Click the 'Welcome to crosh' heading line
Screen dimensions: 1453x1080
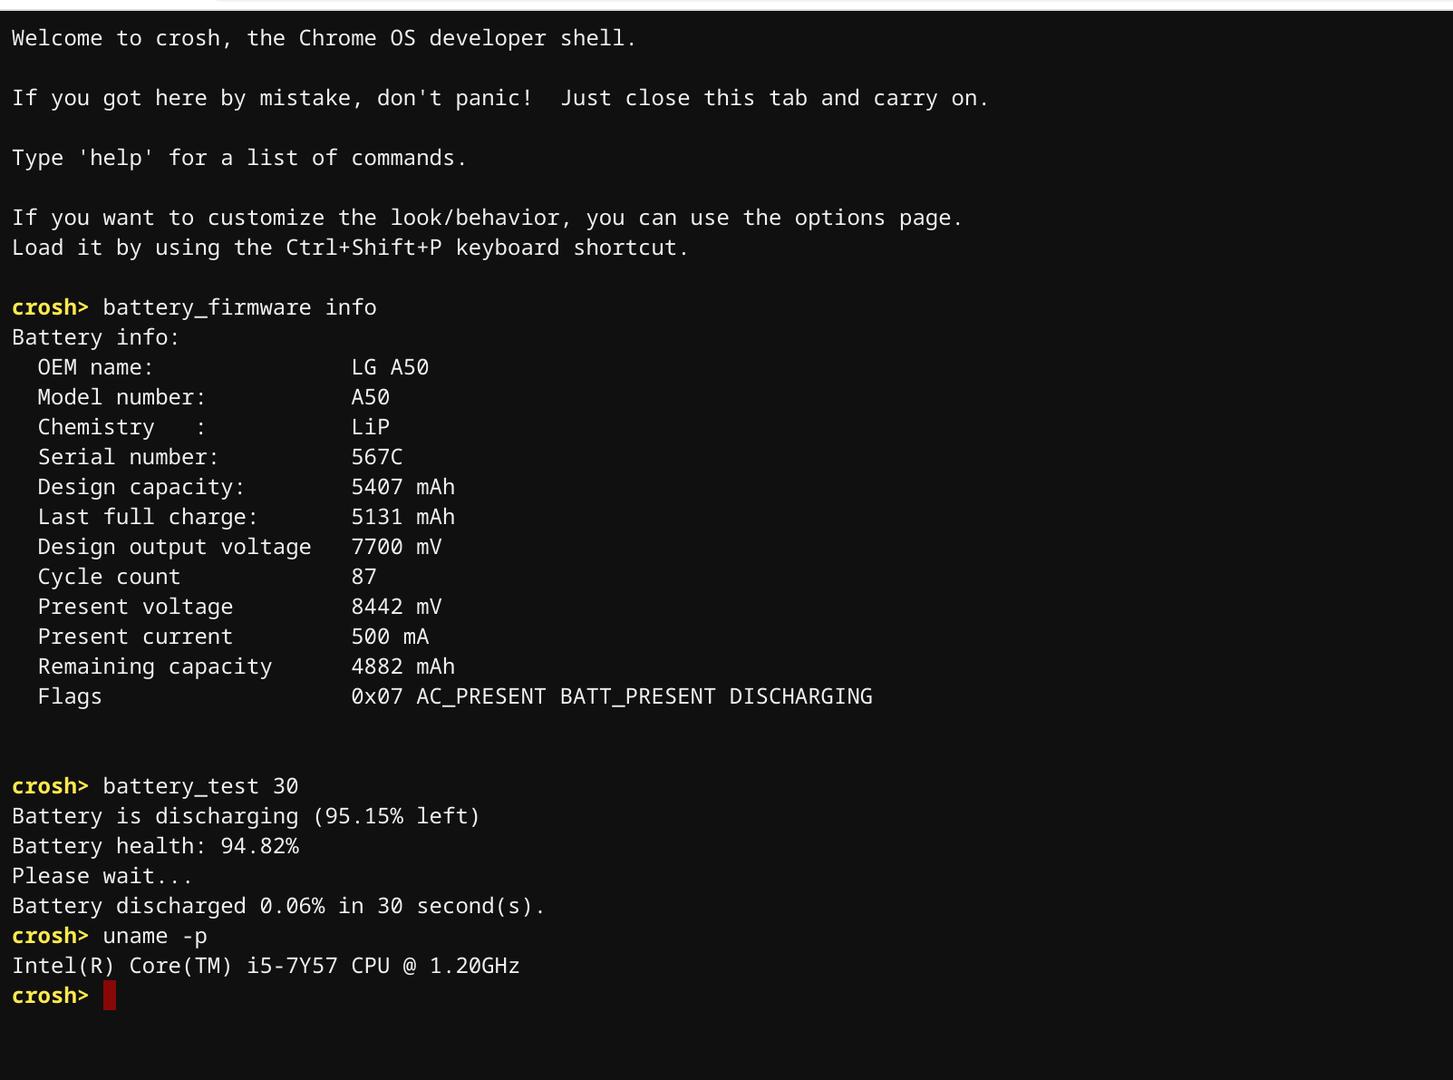(x=324, y=39)
